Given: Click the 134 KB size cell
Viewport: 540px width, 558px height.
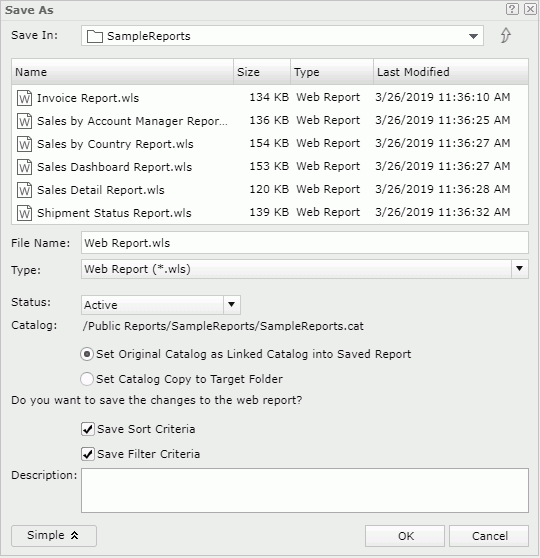Looking at the screenshot, I should [269, 97].
